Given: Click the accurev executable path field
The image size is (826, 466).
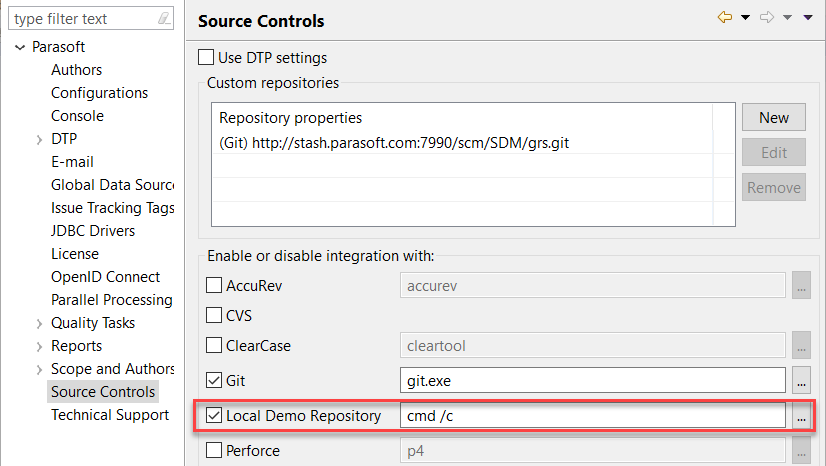Looking at the screenshot, I should pos(593,285).
